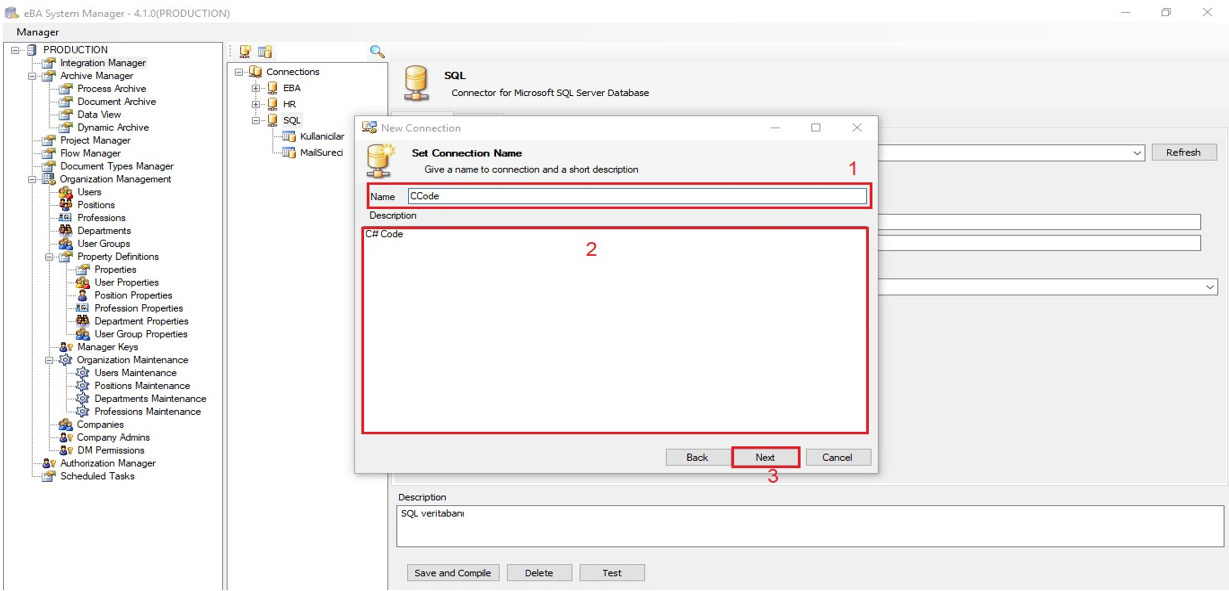Click the Dynamic Archive icon
This screenshot has height=591, width=1229.
point(65,128)
